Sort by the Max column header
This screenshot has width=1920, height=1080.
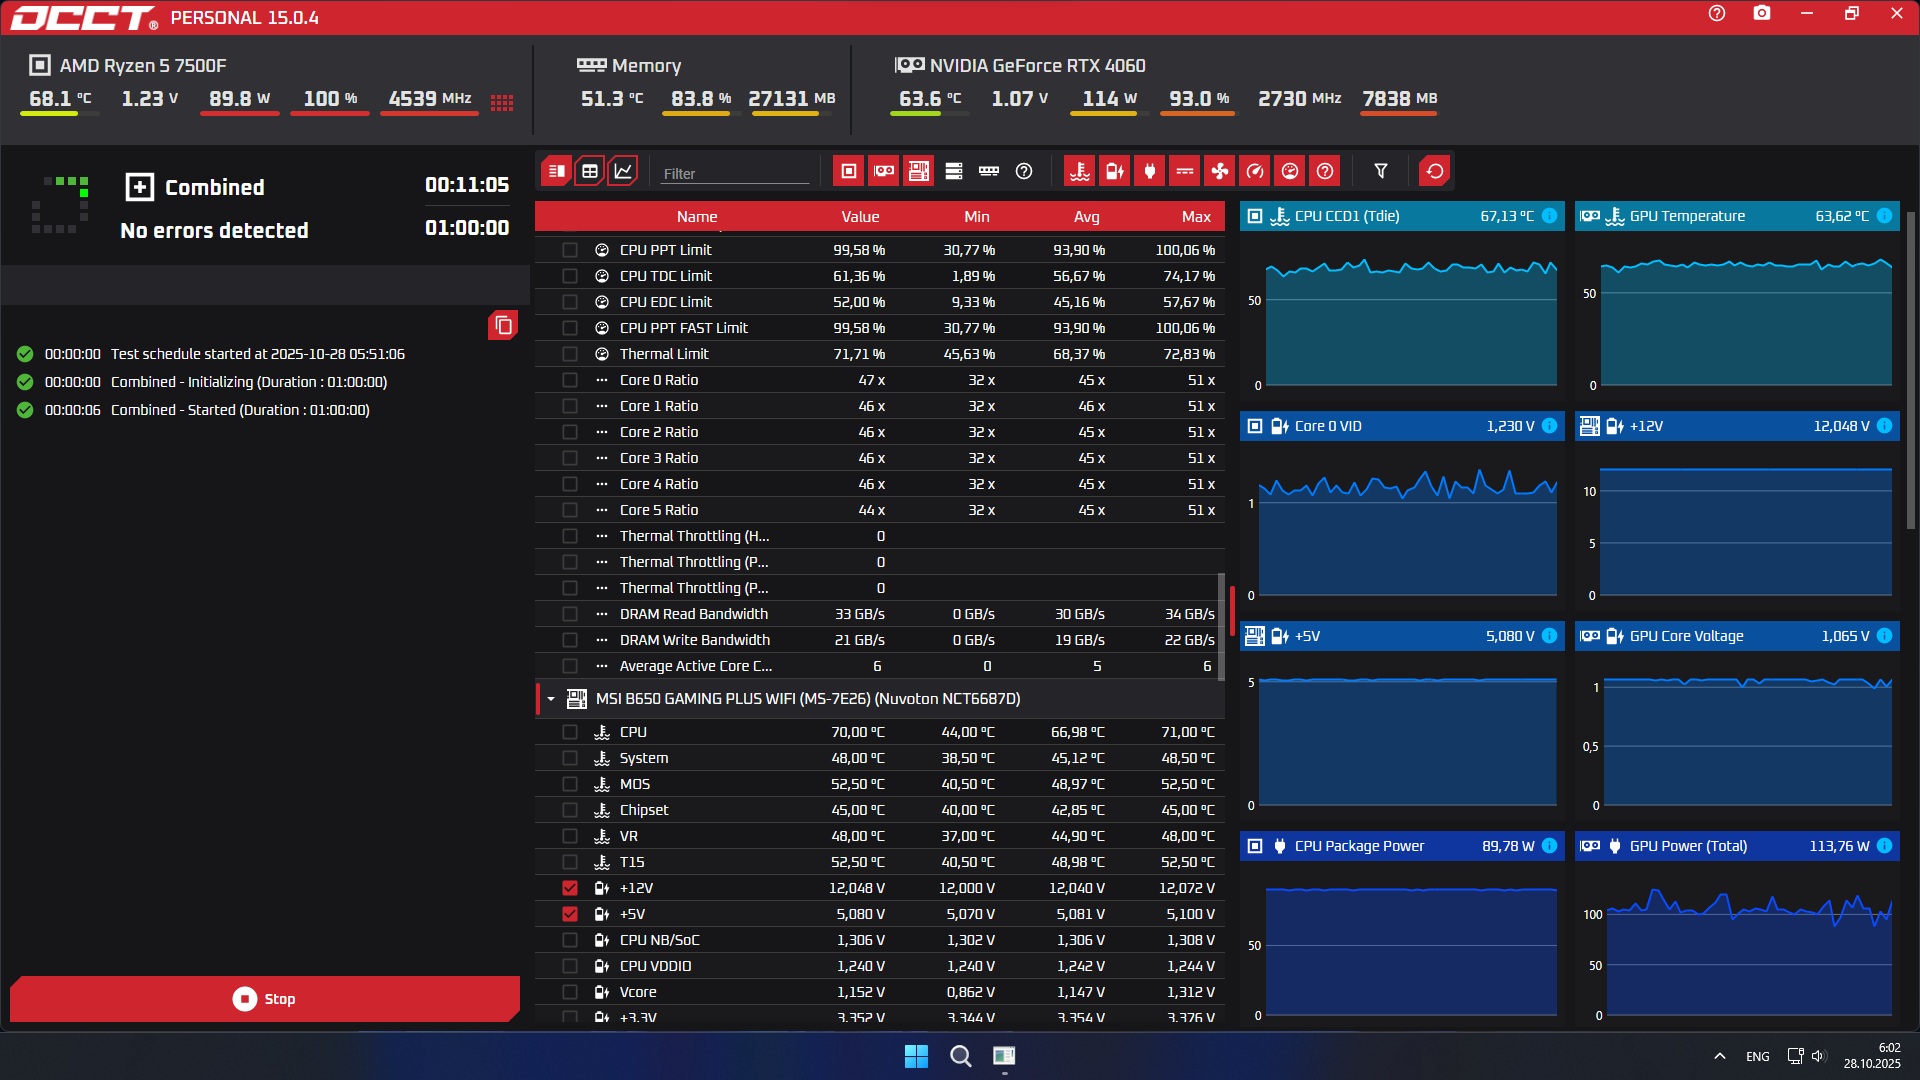[x=1195, y=217]
